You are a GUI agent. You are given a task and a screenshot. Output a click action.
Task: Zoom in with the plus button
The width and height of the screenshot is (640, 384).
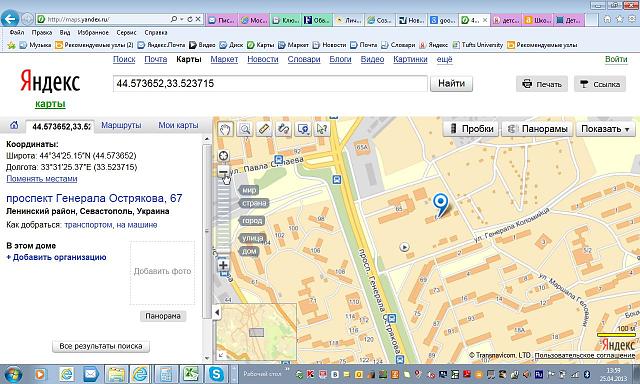pyautogui.click(x=223, y=265)
